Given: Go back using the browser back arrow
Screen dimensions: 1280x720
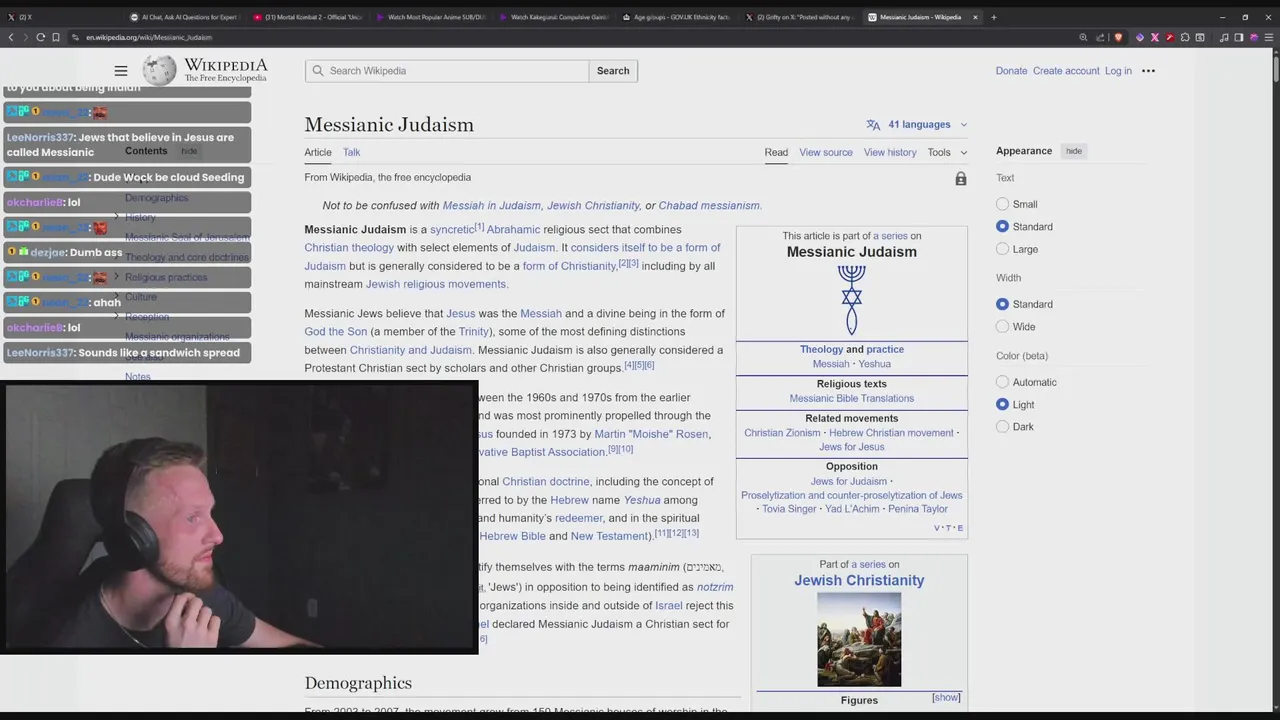Looking at the screenshot, I should (11, 37).
